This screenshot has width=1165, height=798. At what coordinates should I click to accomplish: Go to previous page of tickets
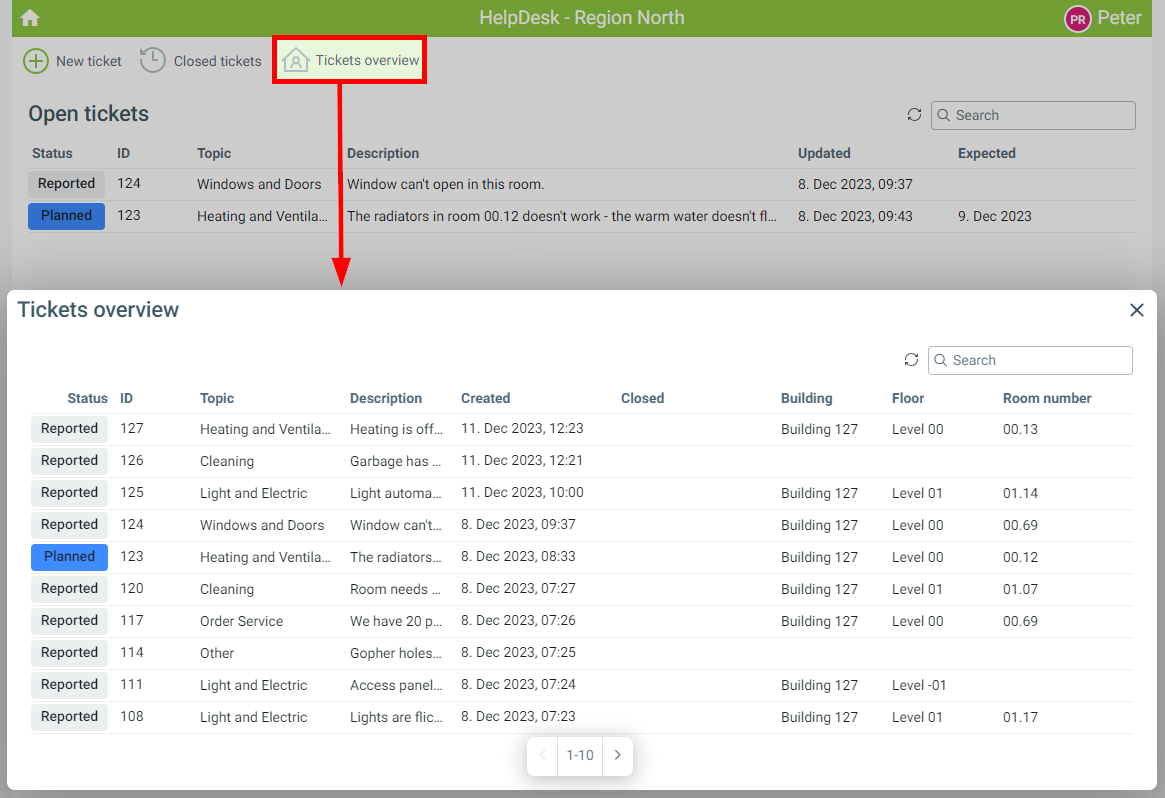pos(543,755)
